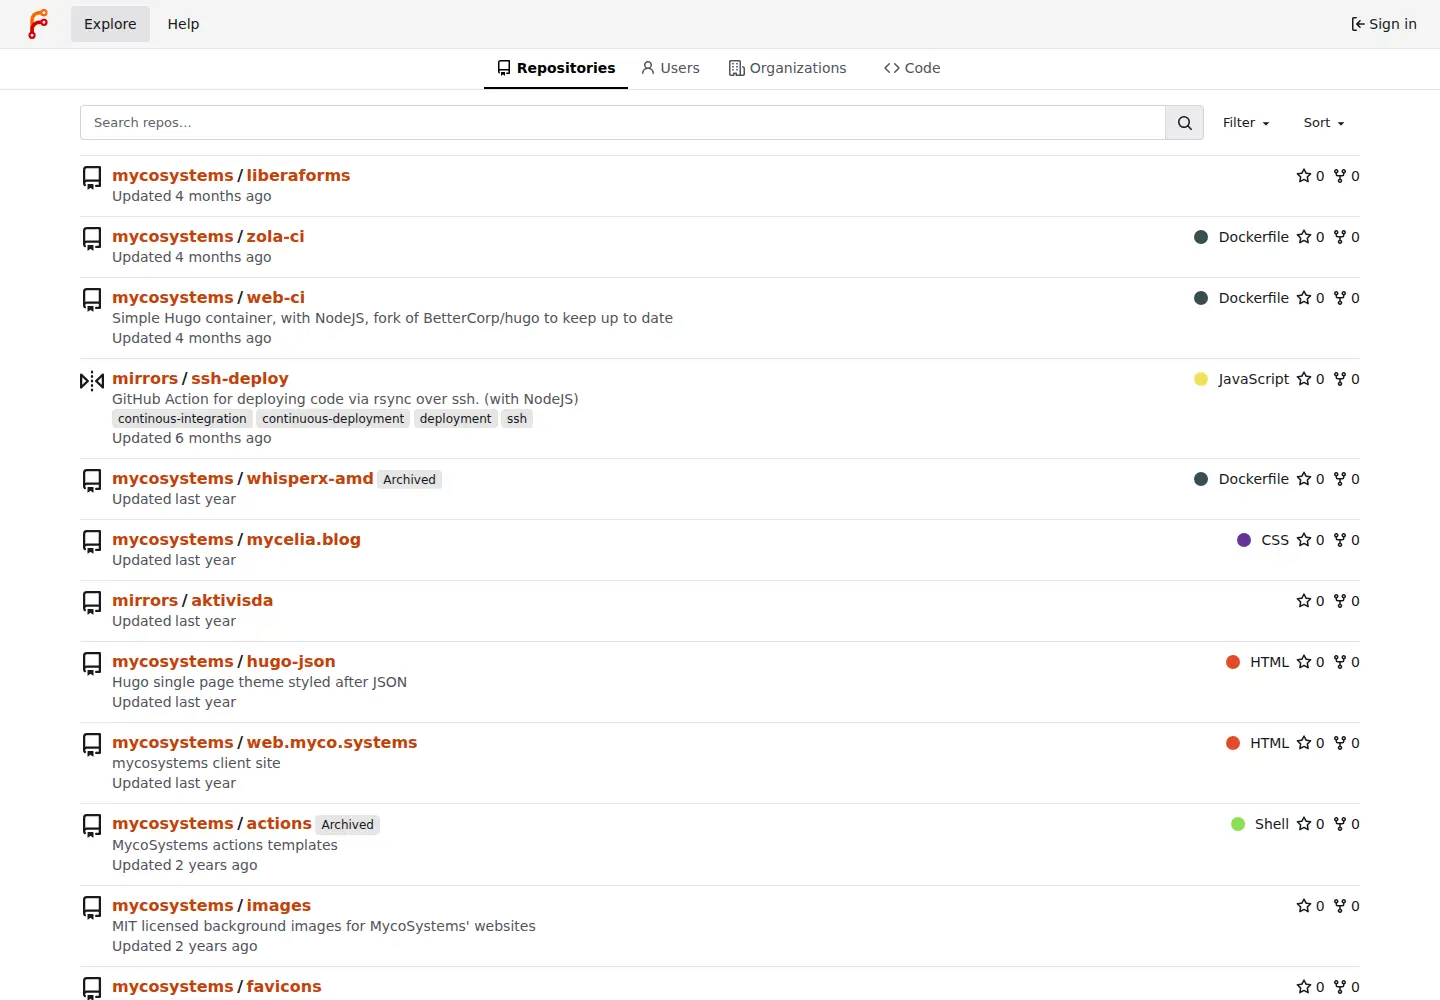Click the star icon on the images row
This screenshot has height=1000, width=1440.
pyautogui.click(x=1304, y=906)
